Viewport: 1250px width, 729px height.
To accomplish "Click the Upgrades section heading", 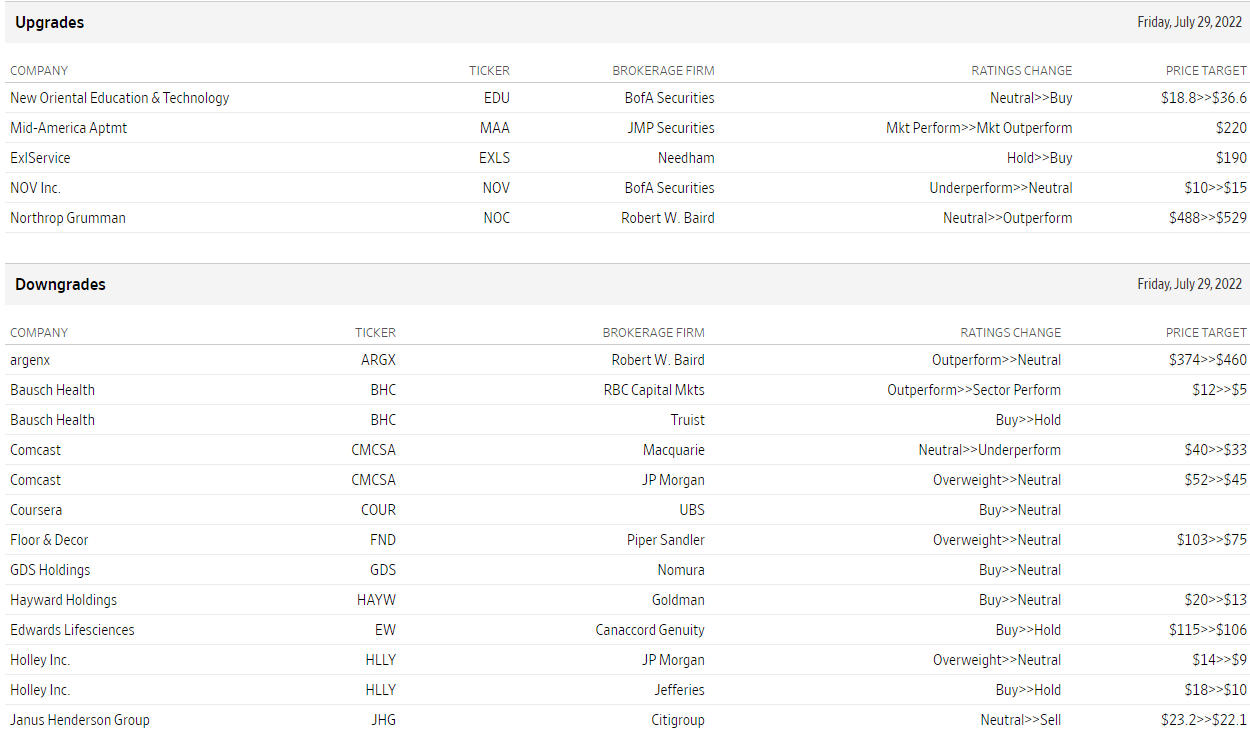I will coord(50,22).
